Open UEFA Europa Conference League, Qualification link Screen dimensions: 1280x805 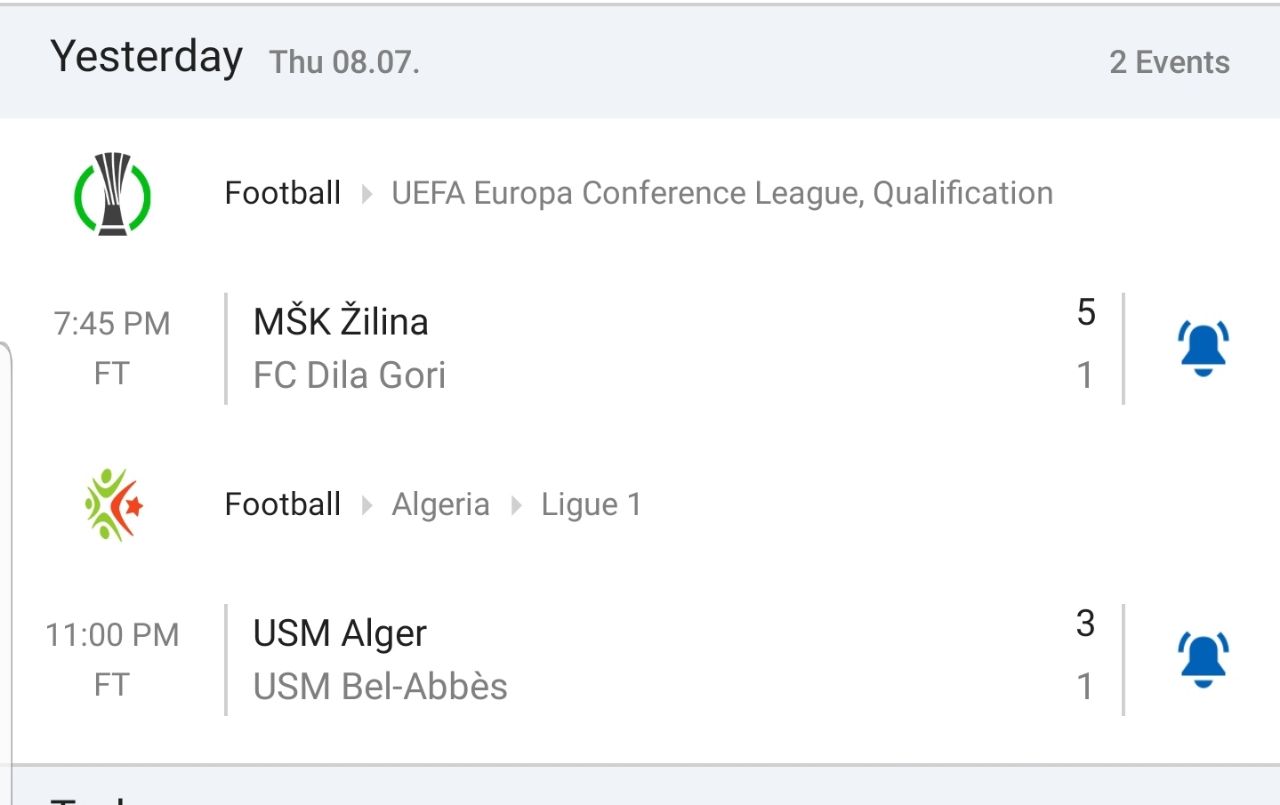(722, 193)
